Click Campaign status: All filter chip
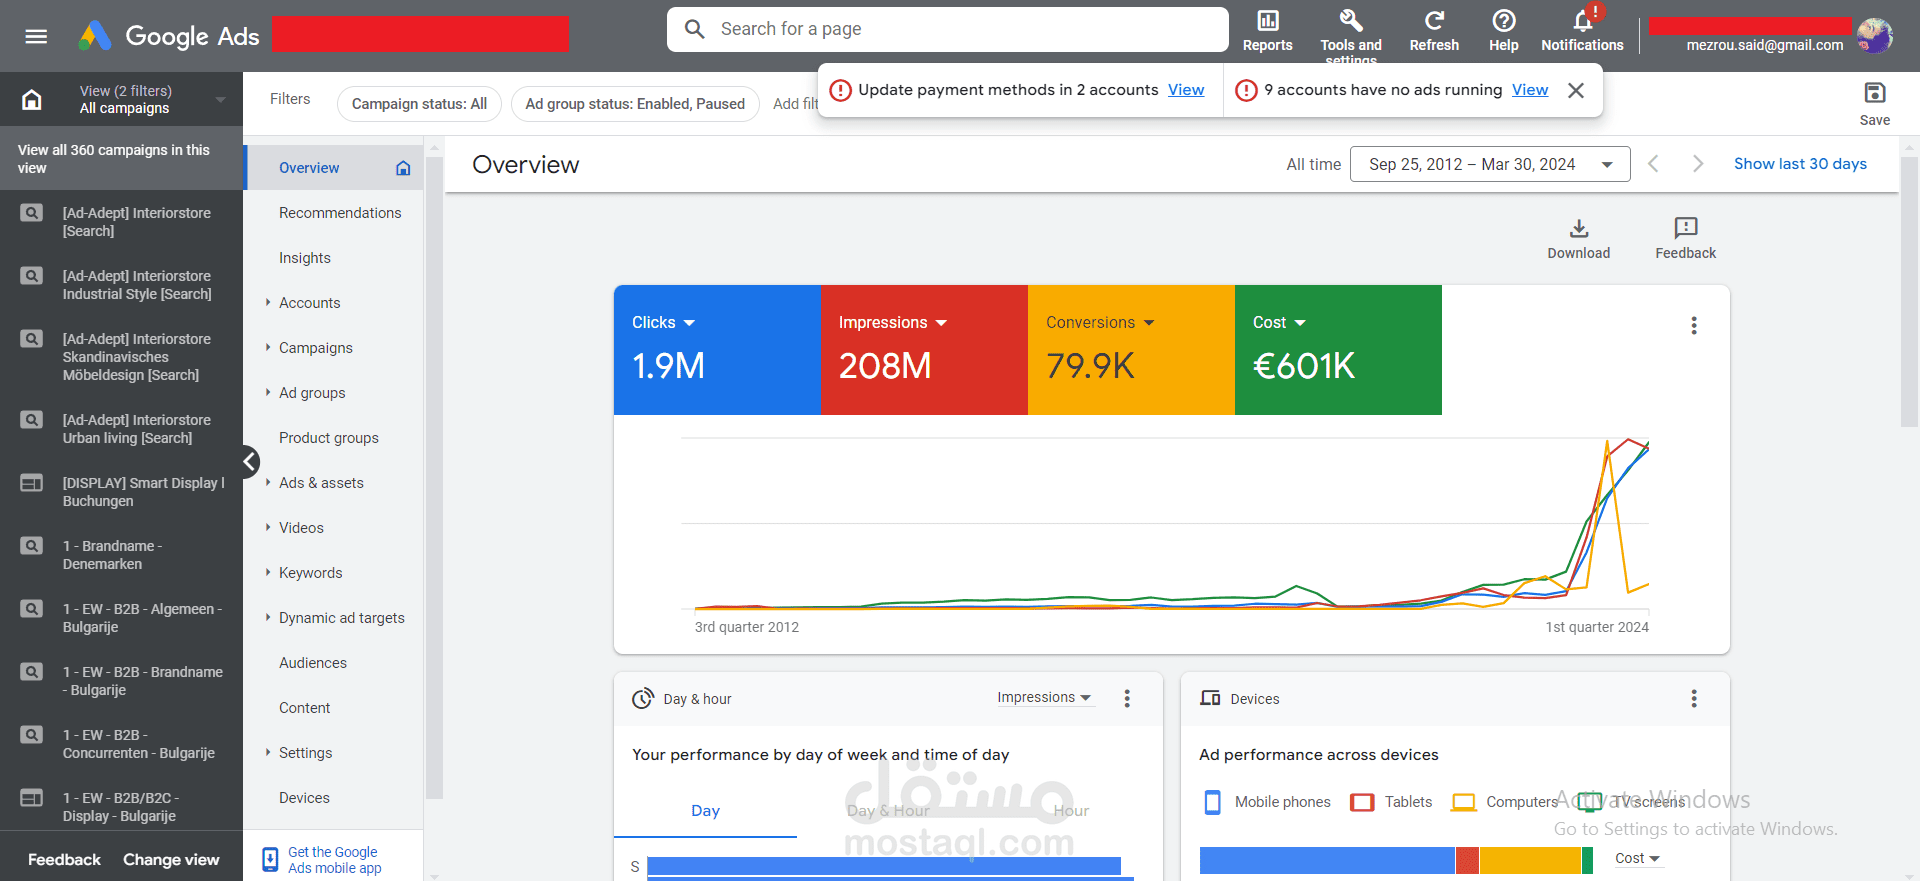This screenshot has width=1920, height=881. 419,104
